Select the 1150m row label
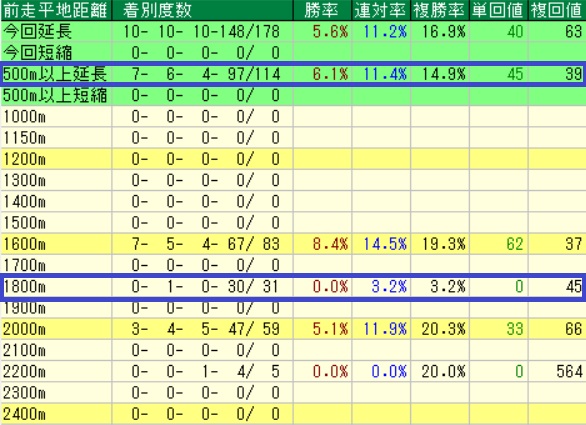586x425 pixels. pos(24,138)
